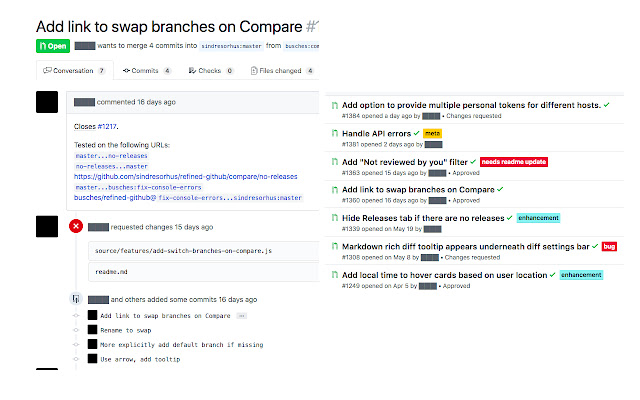Click the 'Use arrow, add tooltip' commit

pyautogui.click(x=141, y=358)
